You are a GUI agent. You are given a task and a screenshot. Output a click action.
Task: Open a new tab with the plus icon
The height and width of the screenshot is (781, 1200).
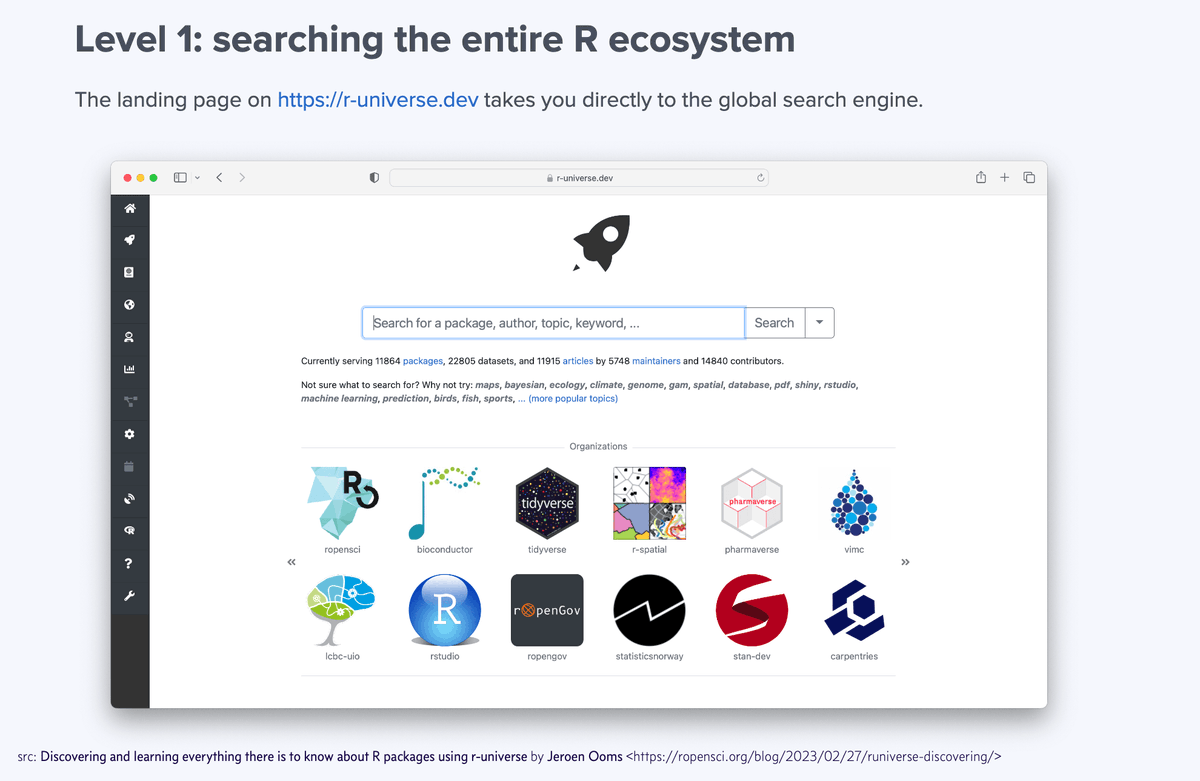[x=1005, y=177]
